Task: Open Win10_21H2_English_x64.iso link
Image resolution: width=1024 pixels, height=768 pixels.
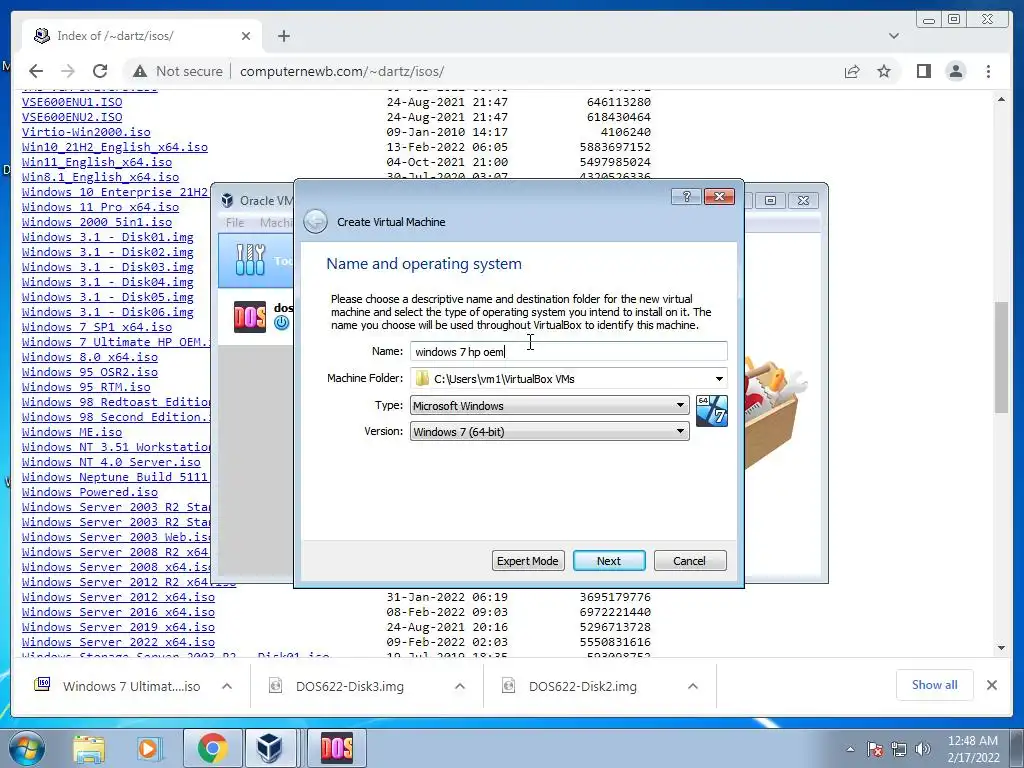Action: [x=115, y=147]
